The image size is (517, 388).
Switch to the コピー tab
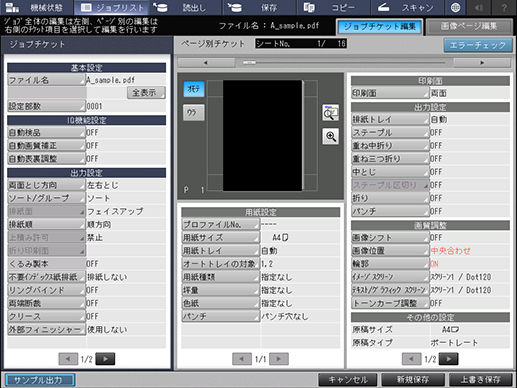tap(333, 7)
